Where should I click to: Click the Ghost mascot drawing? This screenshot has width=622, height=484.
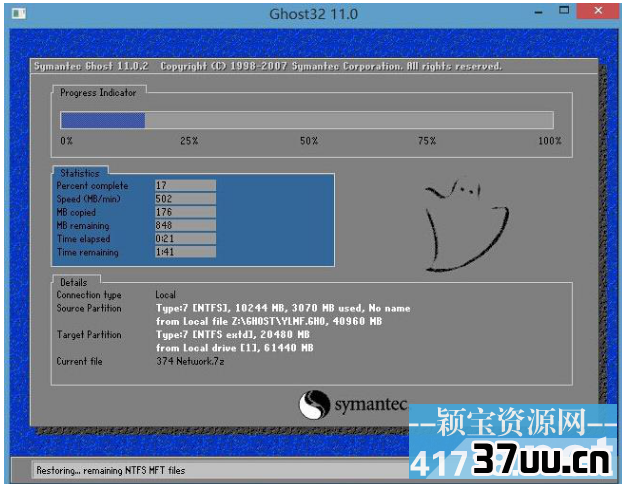tap(466, 225)
